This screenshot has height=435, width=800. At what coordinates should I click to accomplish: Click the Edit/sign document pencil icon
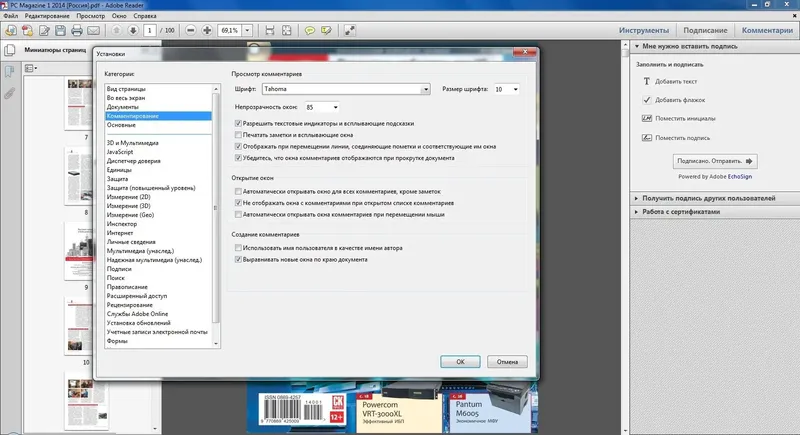pos(44,31)
